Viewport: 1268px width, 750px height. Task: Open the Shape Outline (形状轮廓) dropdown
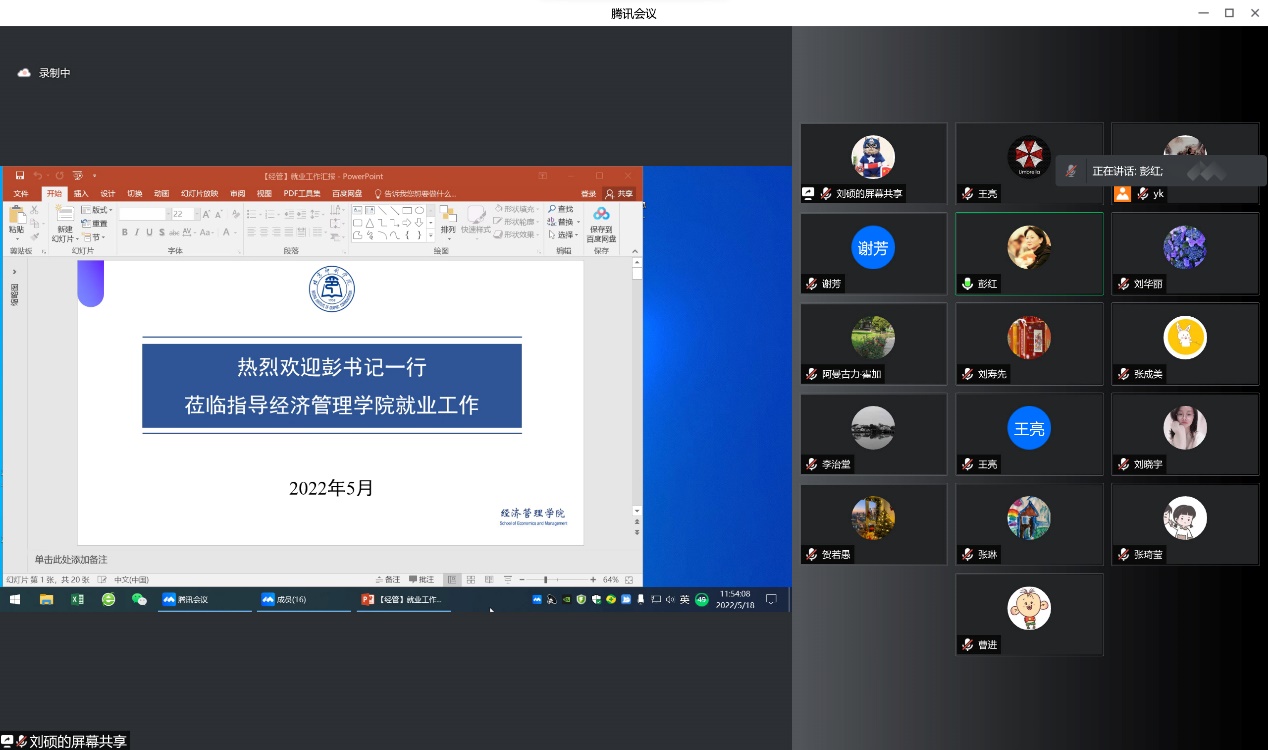pyautogui.click(x=519, y=221)
